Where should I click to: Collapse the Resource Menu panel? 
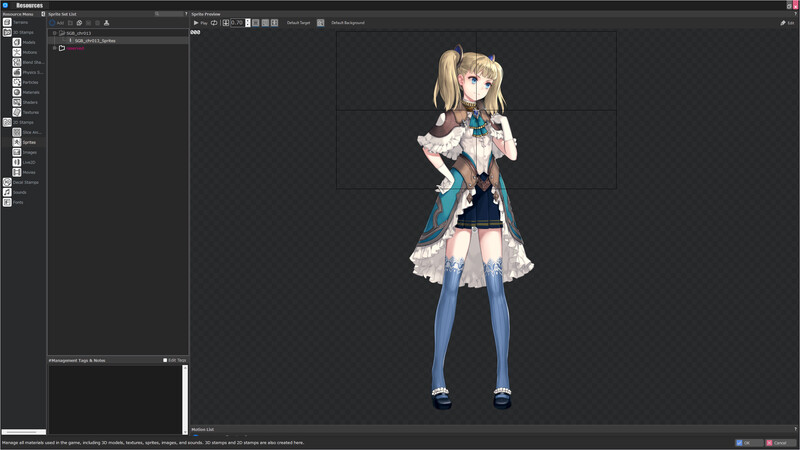click(43, 14)
